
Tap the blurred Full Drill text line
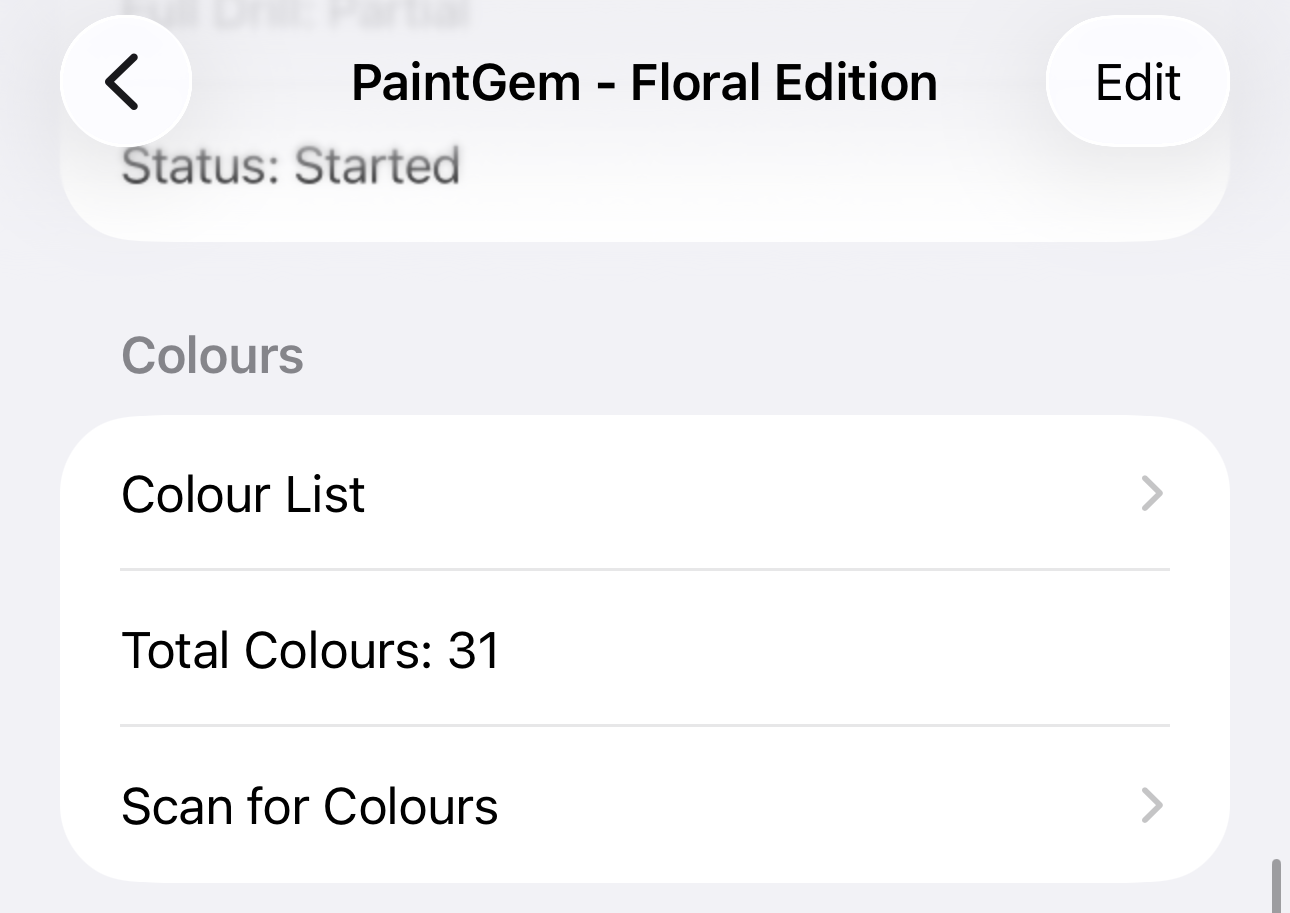point(295,14)
